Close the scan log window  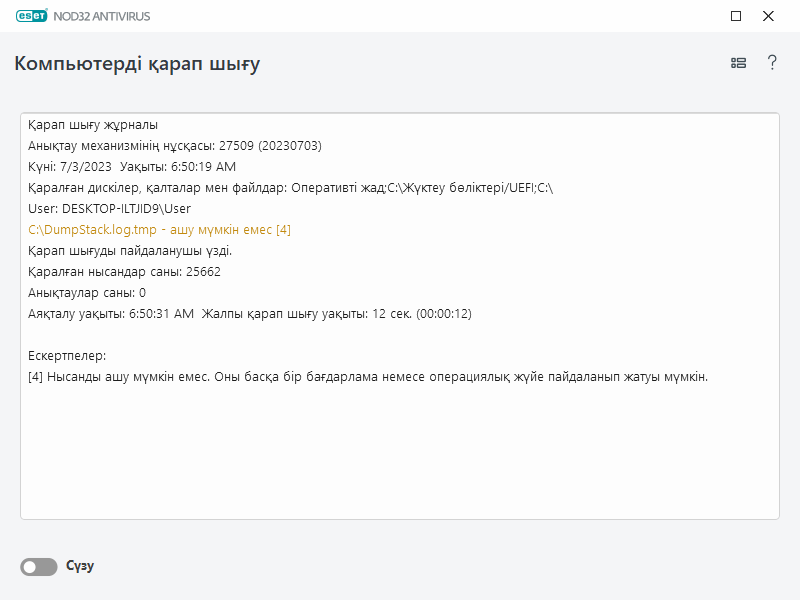click(x=768, y=16)
